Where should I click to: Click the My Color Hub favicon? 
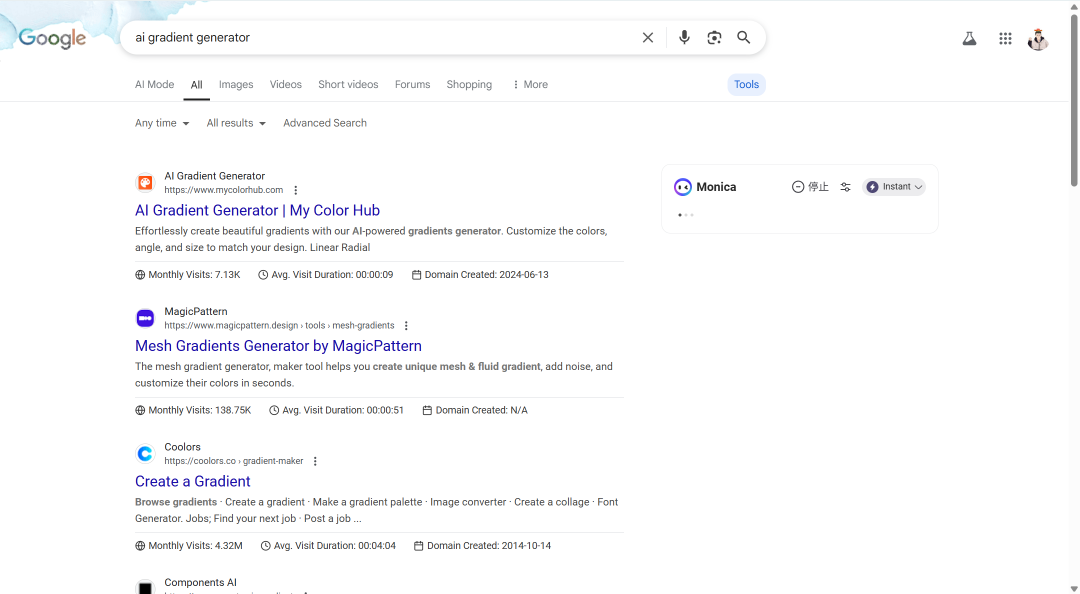pos(145,183)
